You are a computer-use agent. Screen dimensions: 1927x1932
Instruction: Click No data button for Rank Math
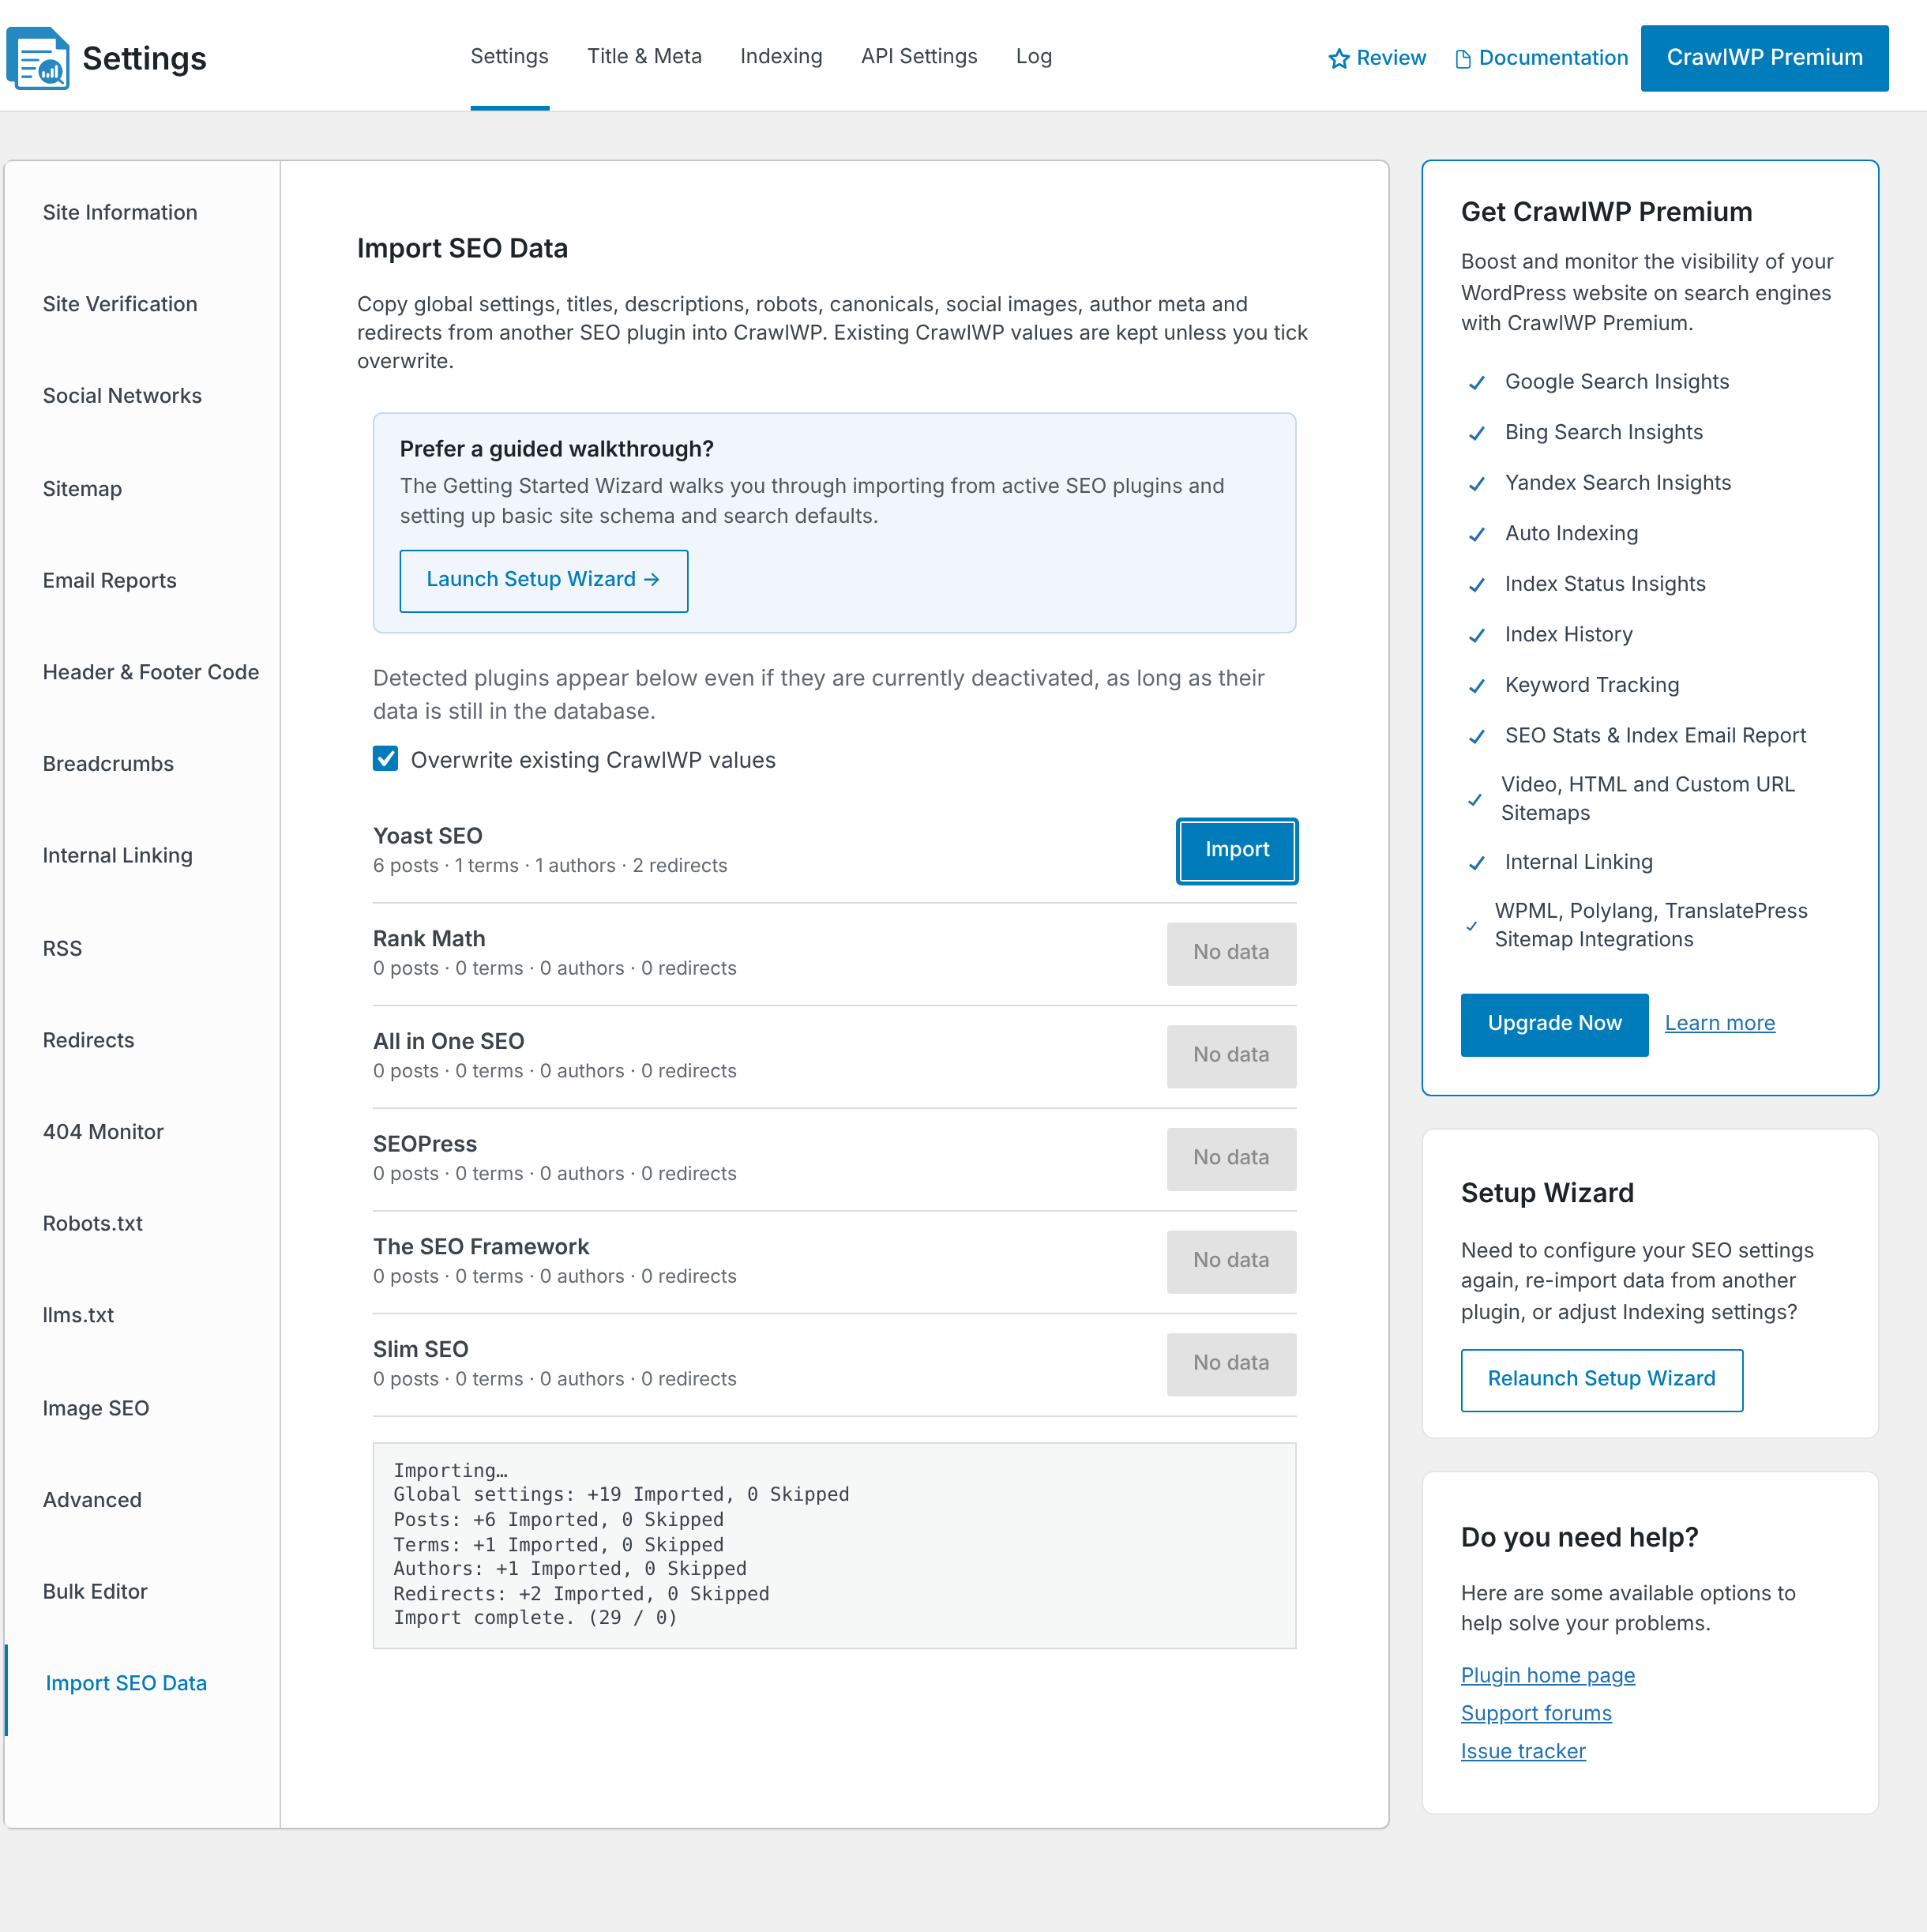(1231, 953)
